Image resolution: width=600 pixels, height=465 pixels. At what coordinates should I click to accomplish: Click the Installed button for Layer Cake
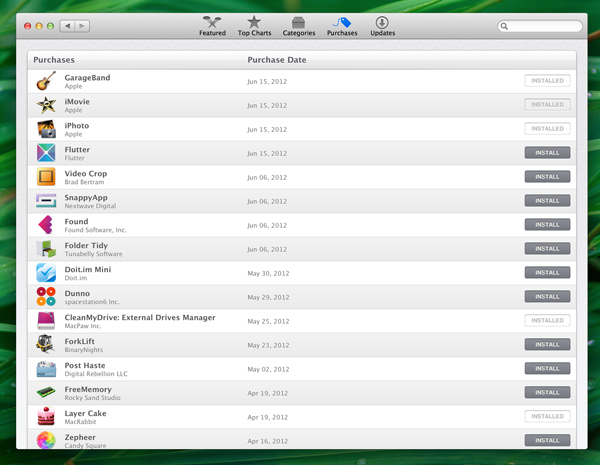(x=547, y=416)
